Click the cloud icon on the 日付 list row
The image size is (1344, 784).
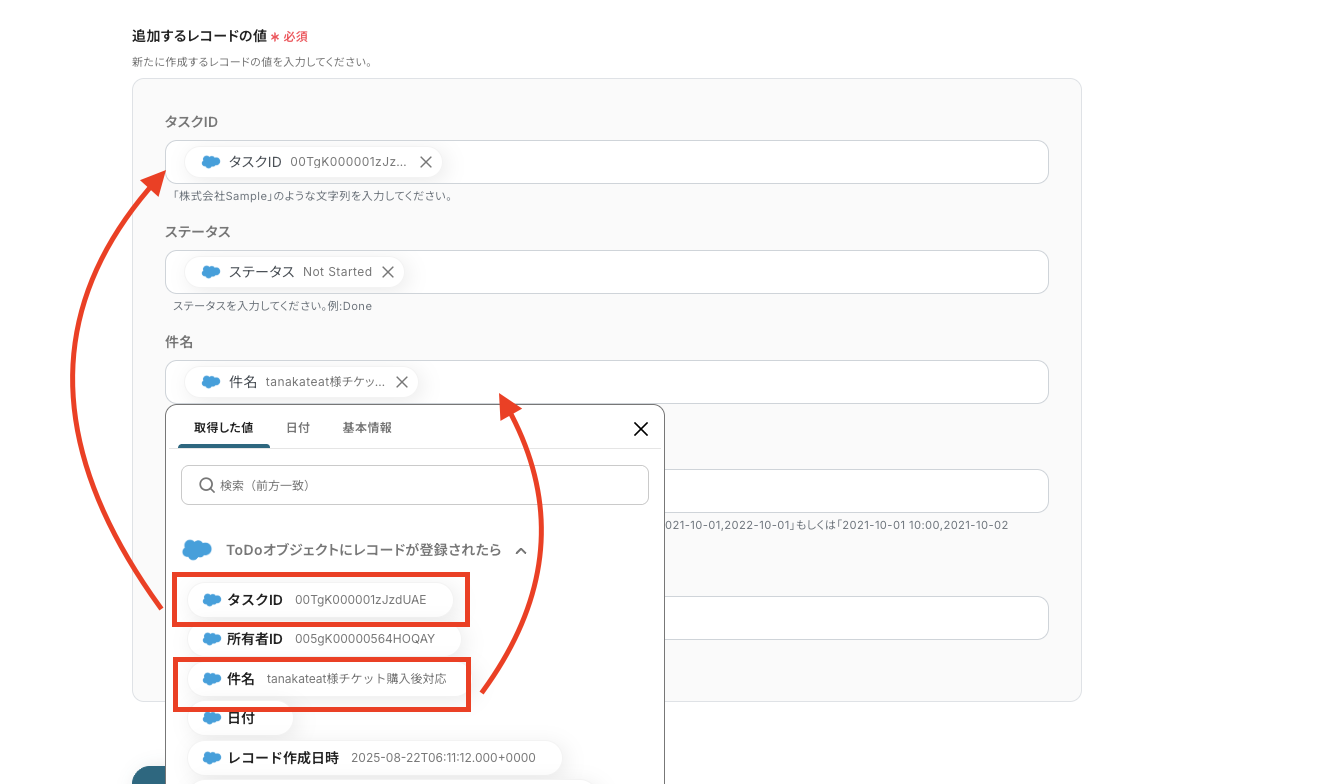point(212,718)
